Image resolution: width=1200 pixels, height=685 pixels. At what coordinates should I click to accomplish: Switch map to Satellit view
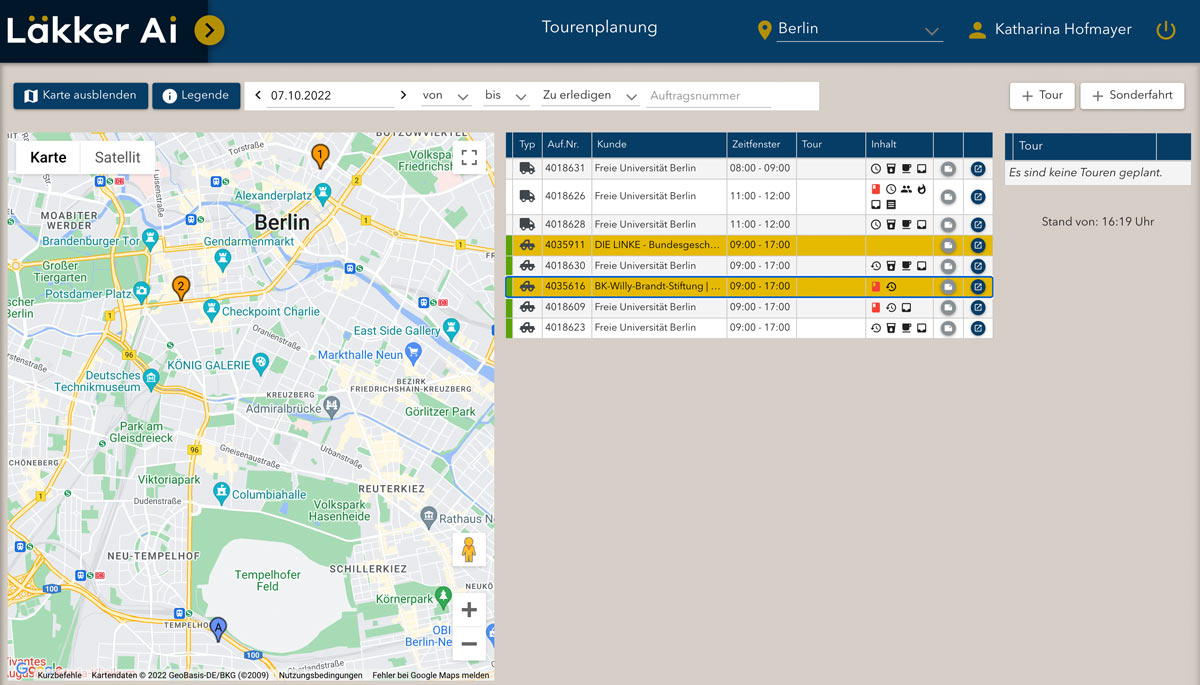point(117,158)
